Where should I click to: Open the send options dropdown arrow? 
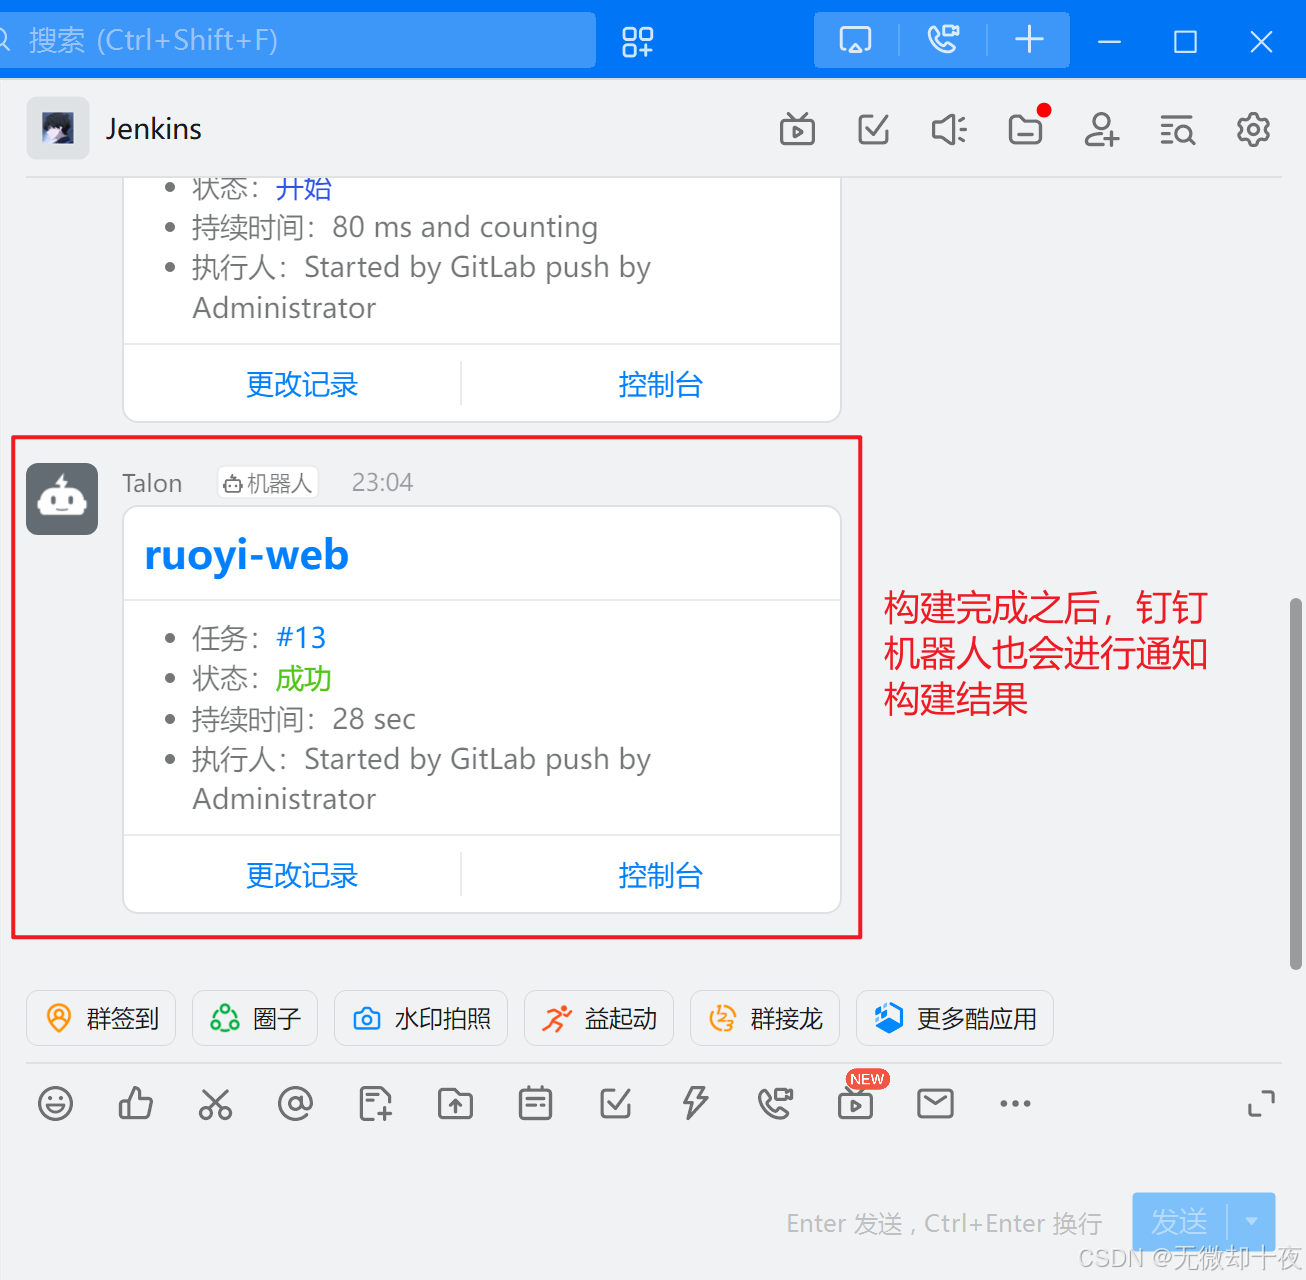point(1251,1222)
